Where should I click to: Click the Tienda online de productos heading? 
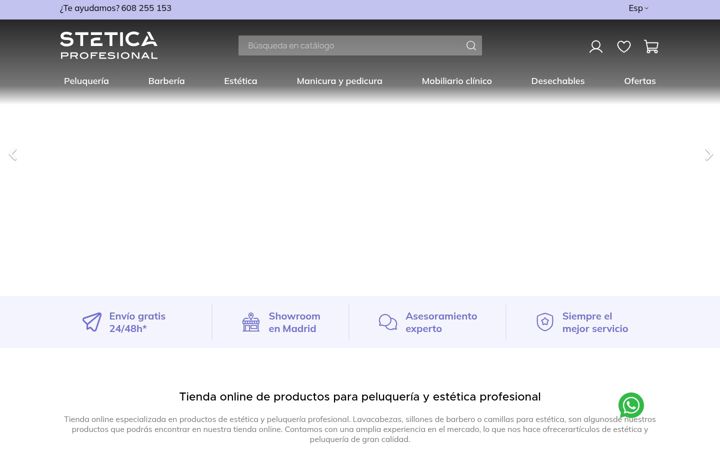[360, 397]
